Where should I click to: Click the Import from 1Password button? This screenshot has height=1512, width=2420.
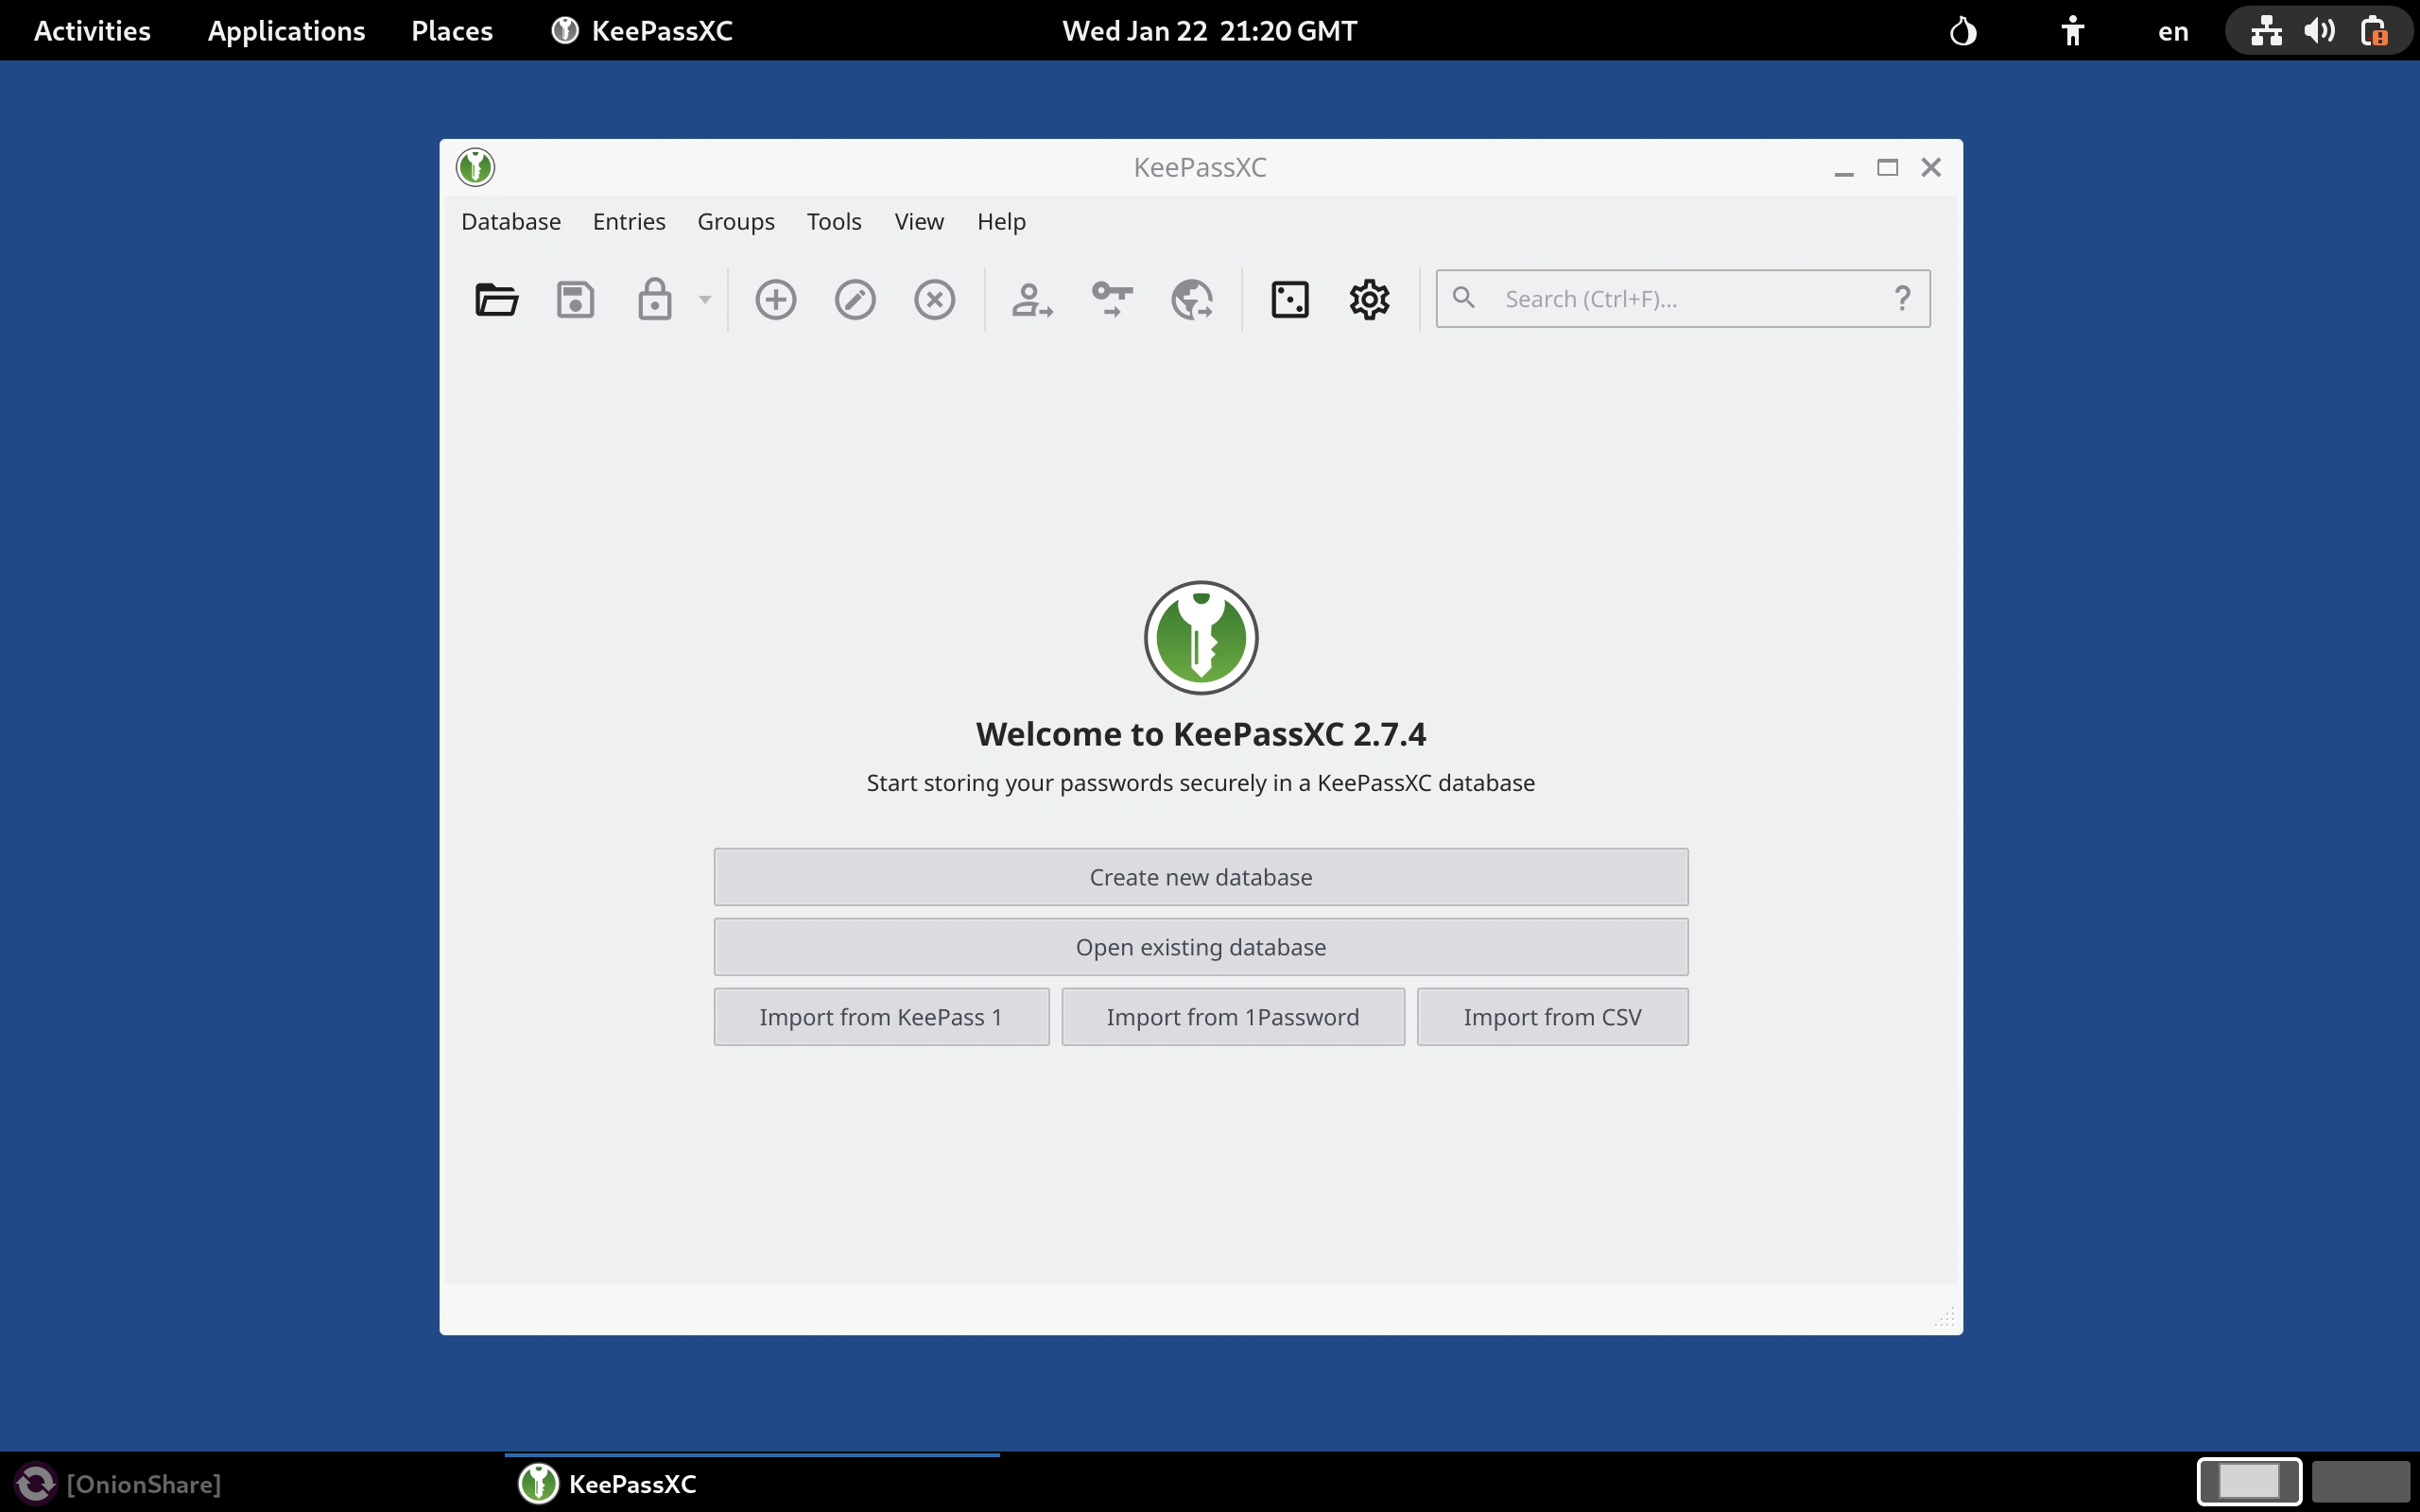(1232, 1016)
